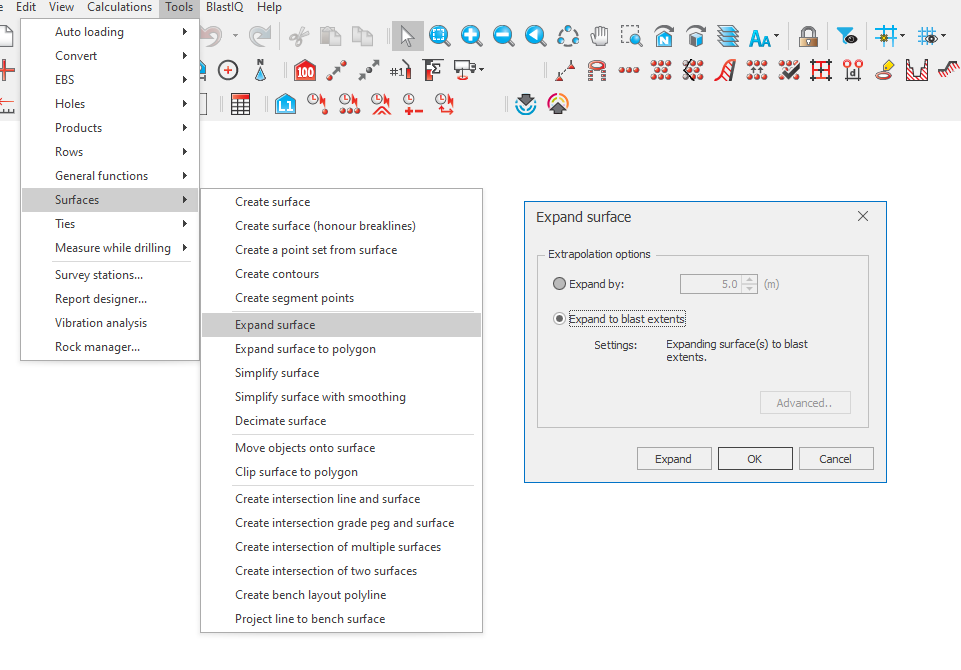Click OK in Expand surface dialog
The width and height of the screenshot is (961, 670).
(755, 459)
